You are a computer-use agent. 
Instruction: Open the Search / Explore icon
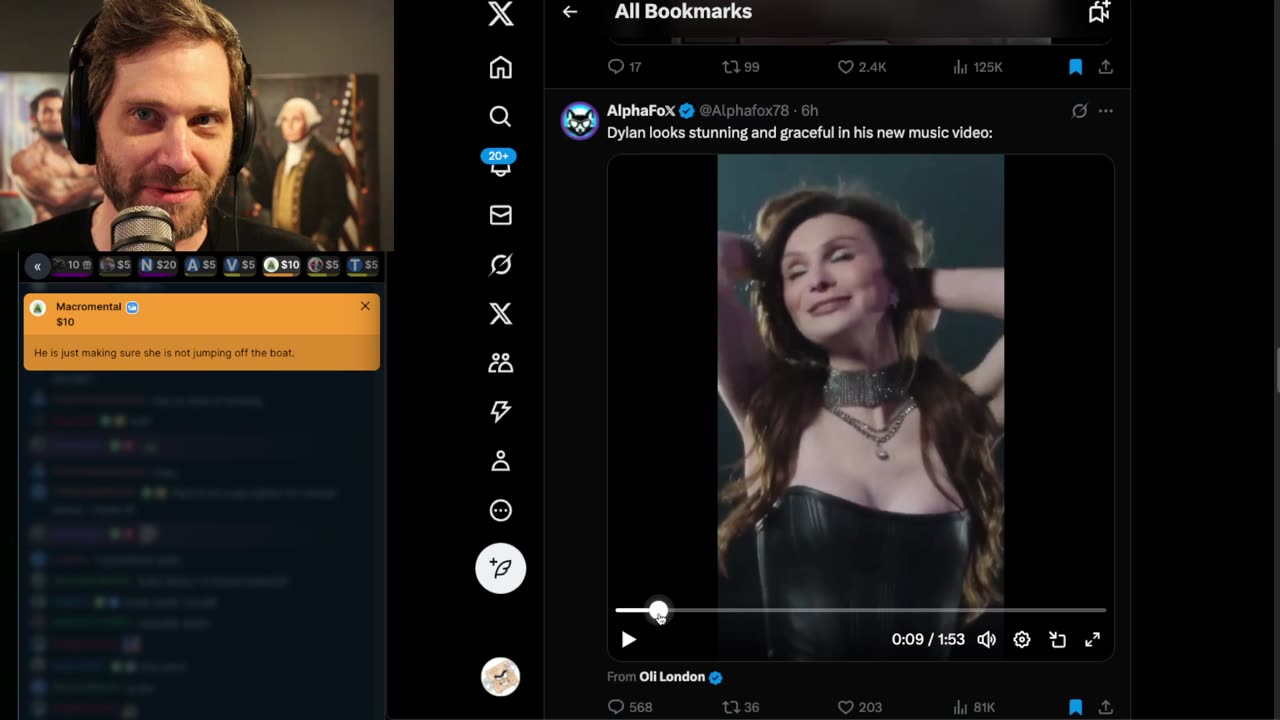(501, 116)
